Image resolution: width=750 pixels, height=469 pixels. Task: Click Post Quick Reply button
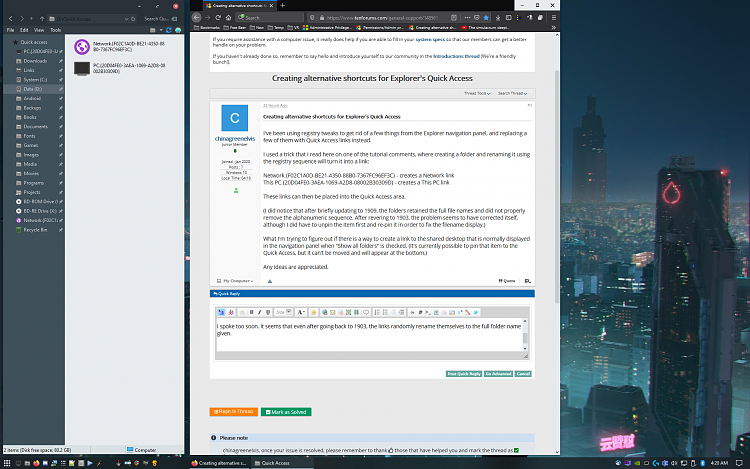(464, 374)
